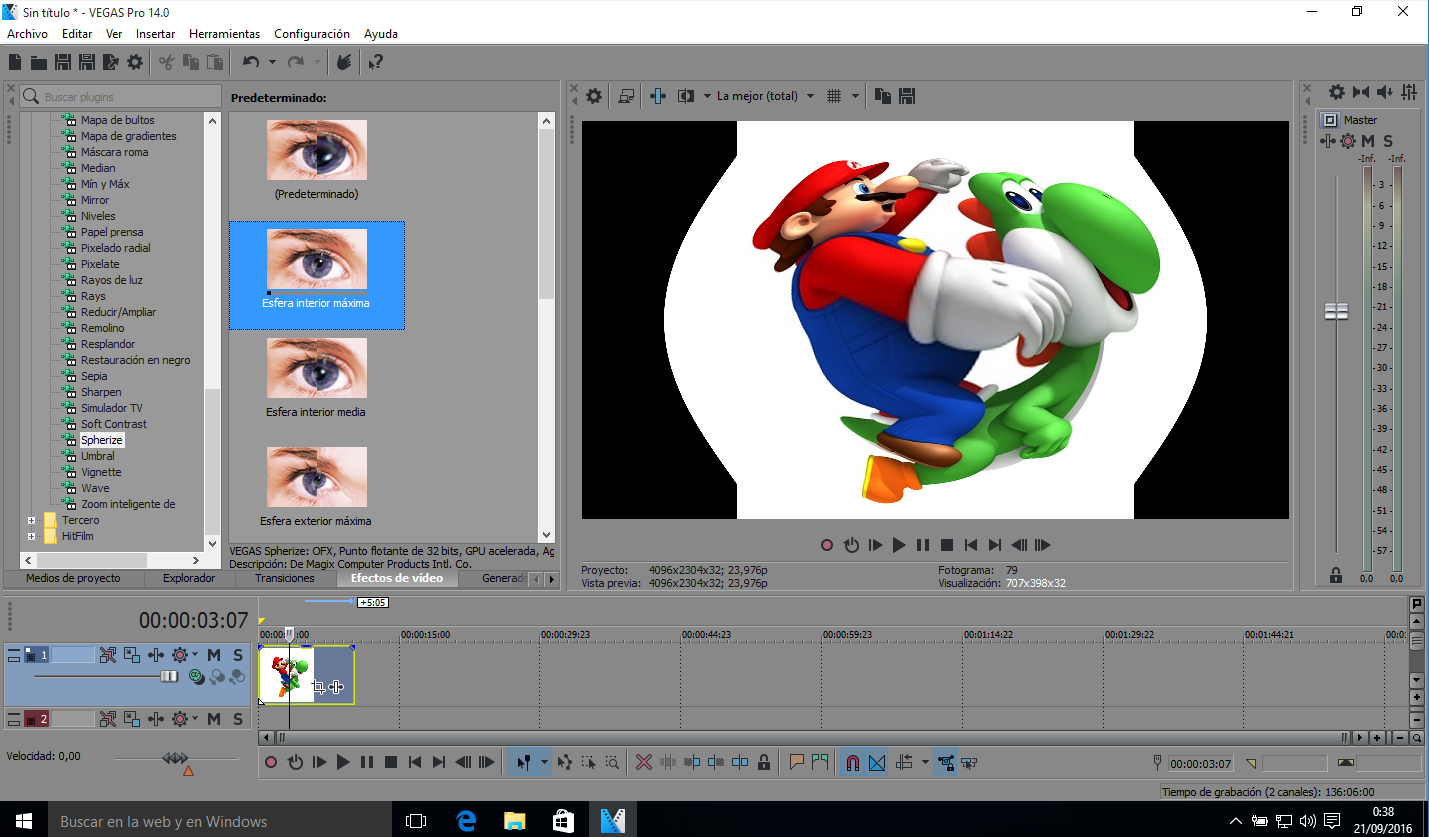
Task: Click the Undo arrow icon
Action: (x=251, y=62)
